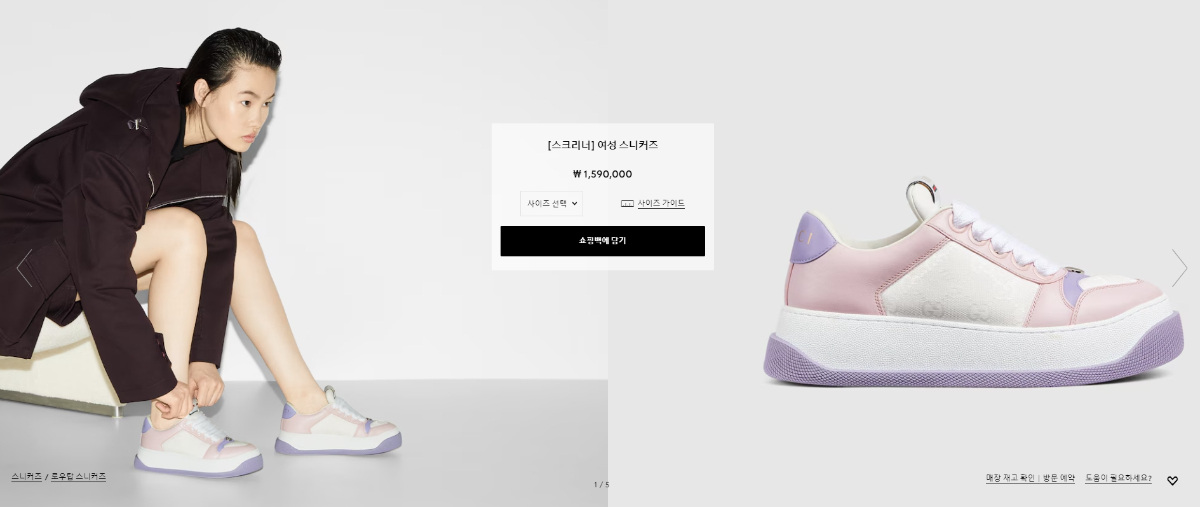The image size is (1200, 507).
Task: Click the black 쇼핑백에 담기 button
Action: click(x=602, y=241)
